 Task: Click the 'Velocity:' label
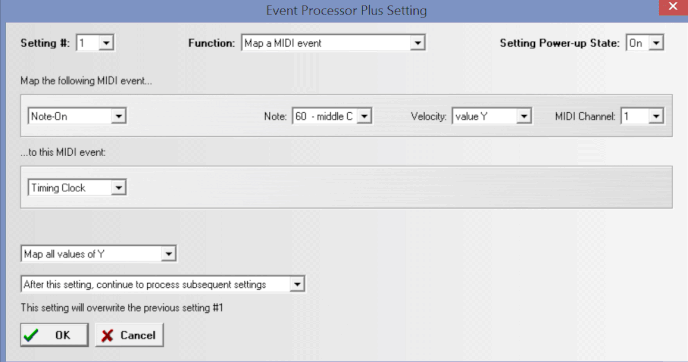coord(428,116)
